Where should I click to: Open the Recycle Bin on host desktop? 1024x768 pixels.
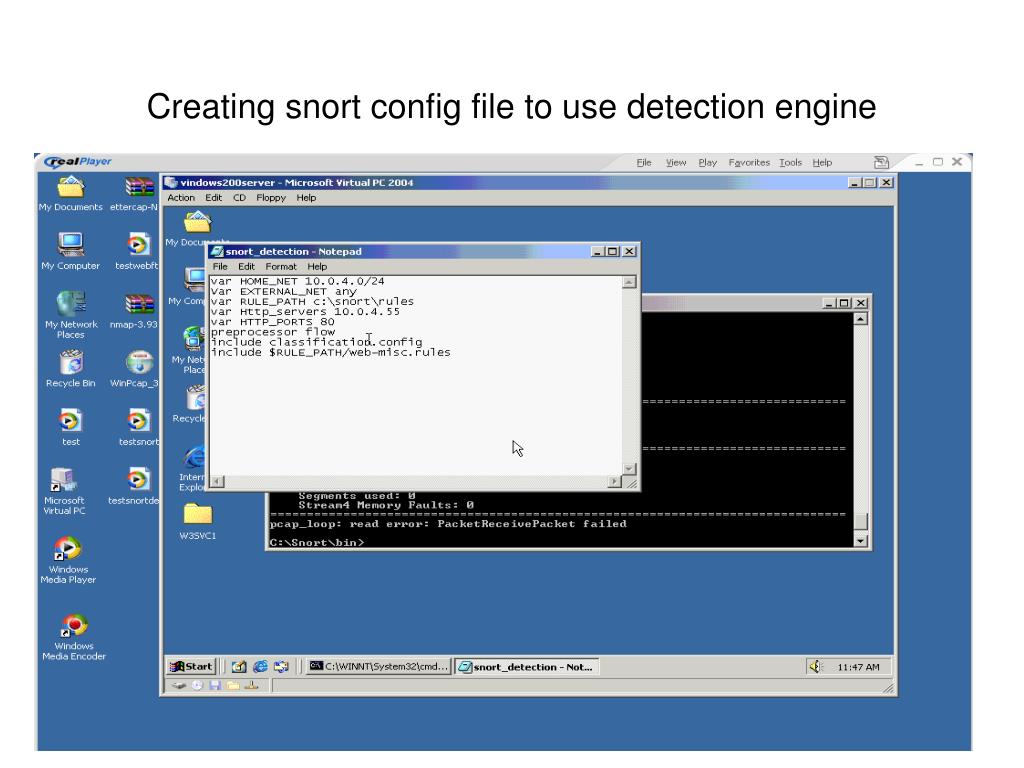(x=71, y=369)
